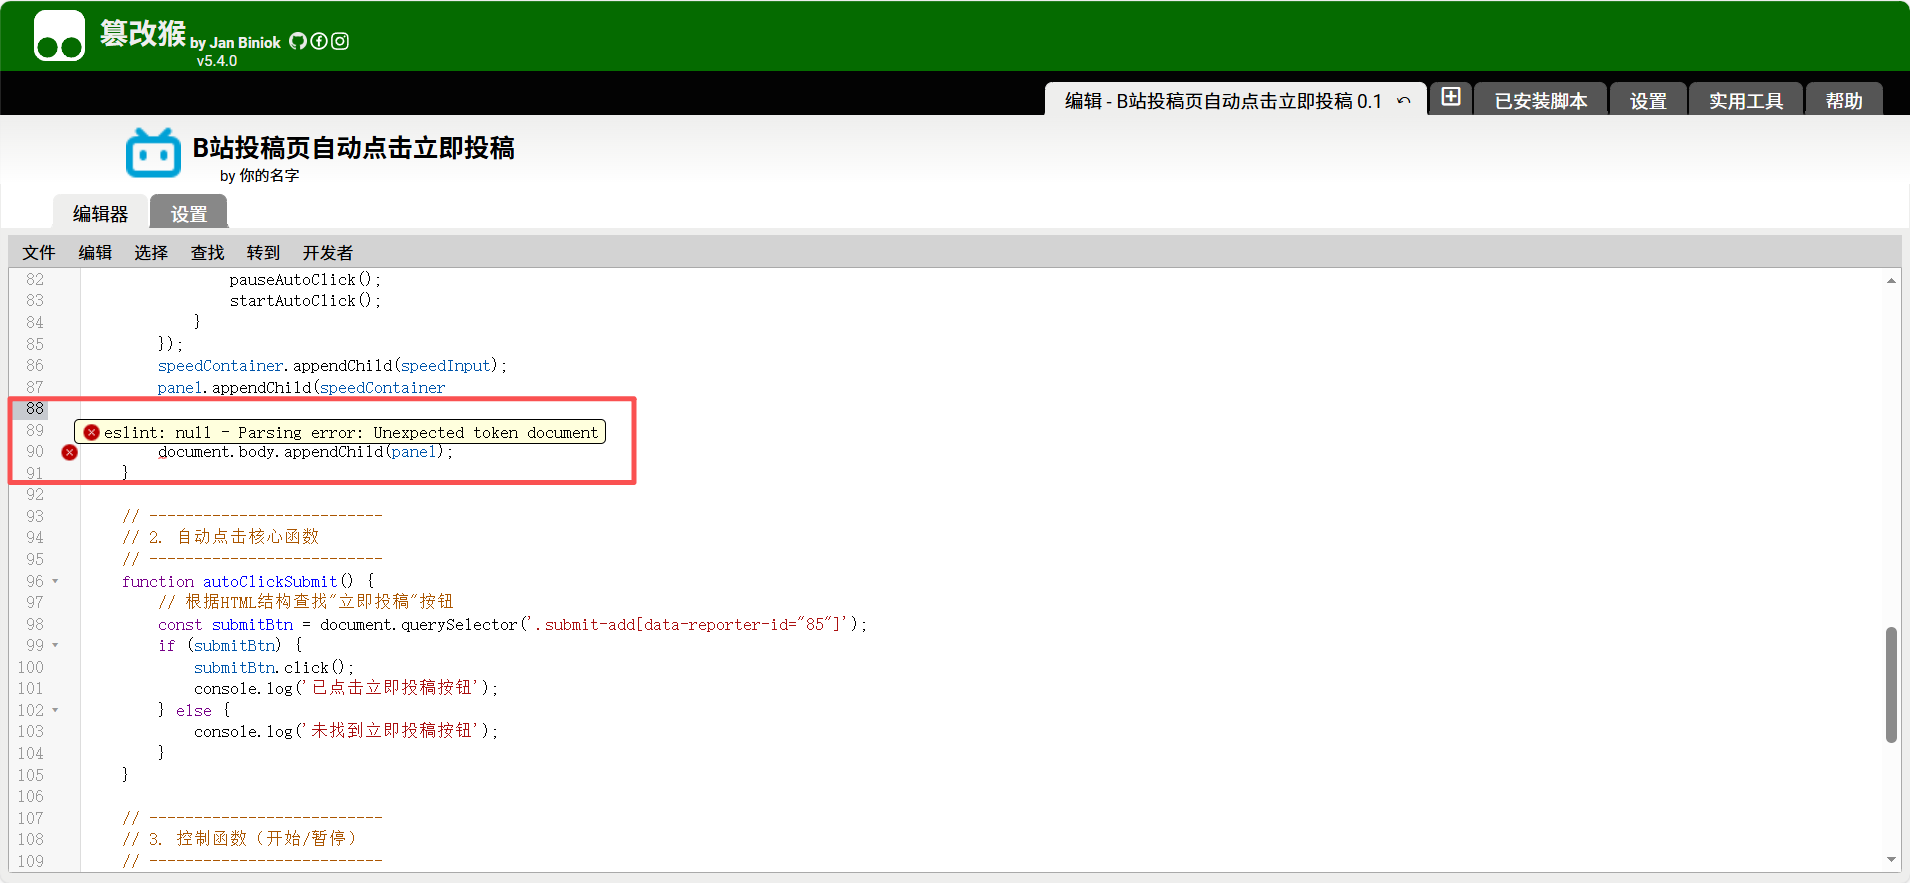Click the blue Bilibili script icon

[153, 153]
